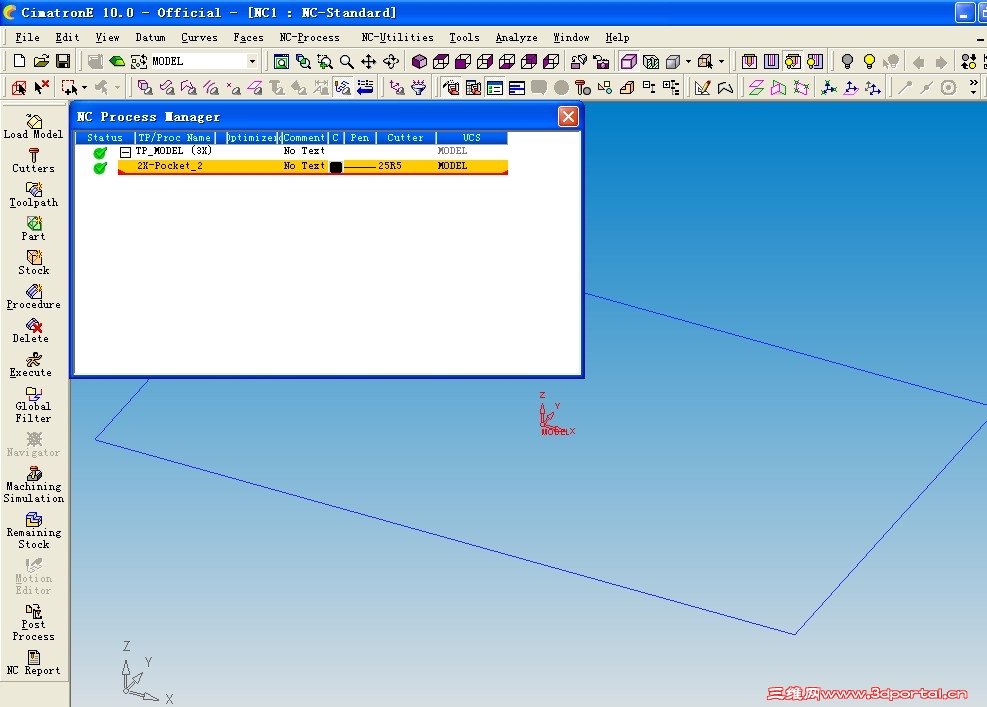Toggle the gray shaded cube display mode
This screenshot has width=987, height=707.
(673, 61)
